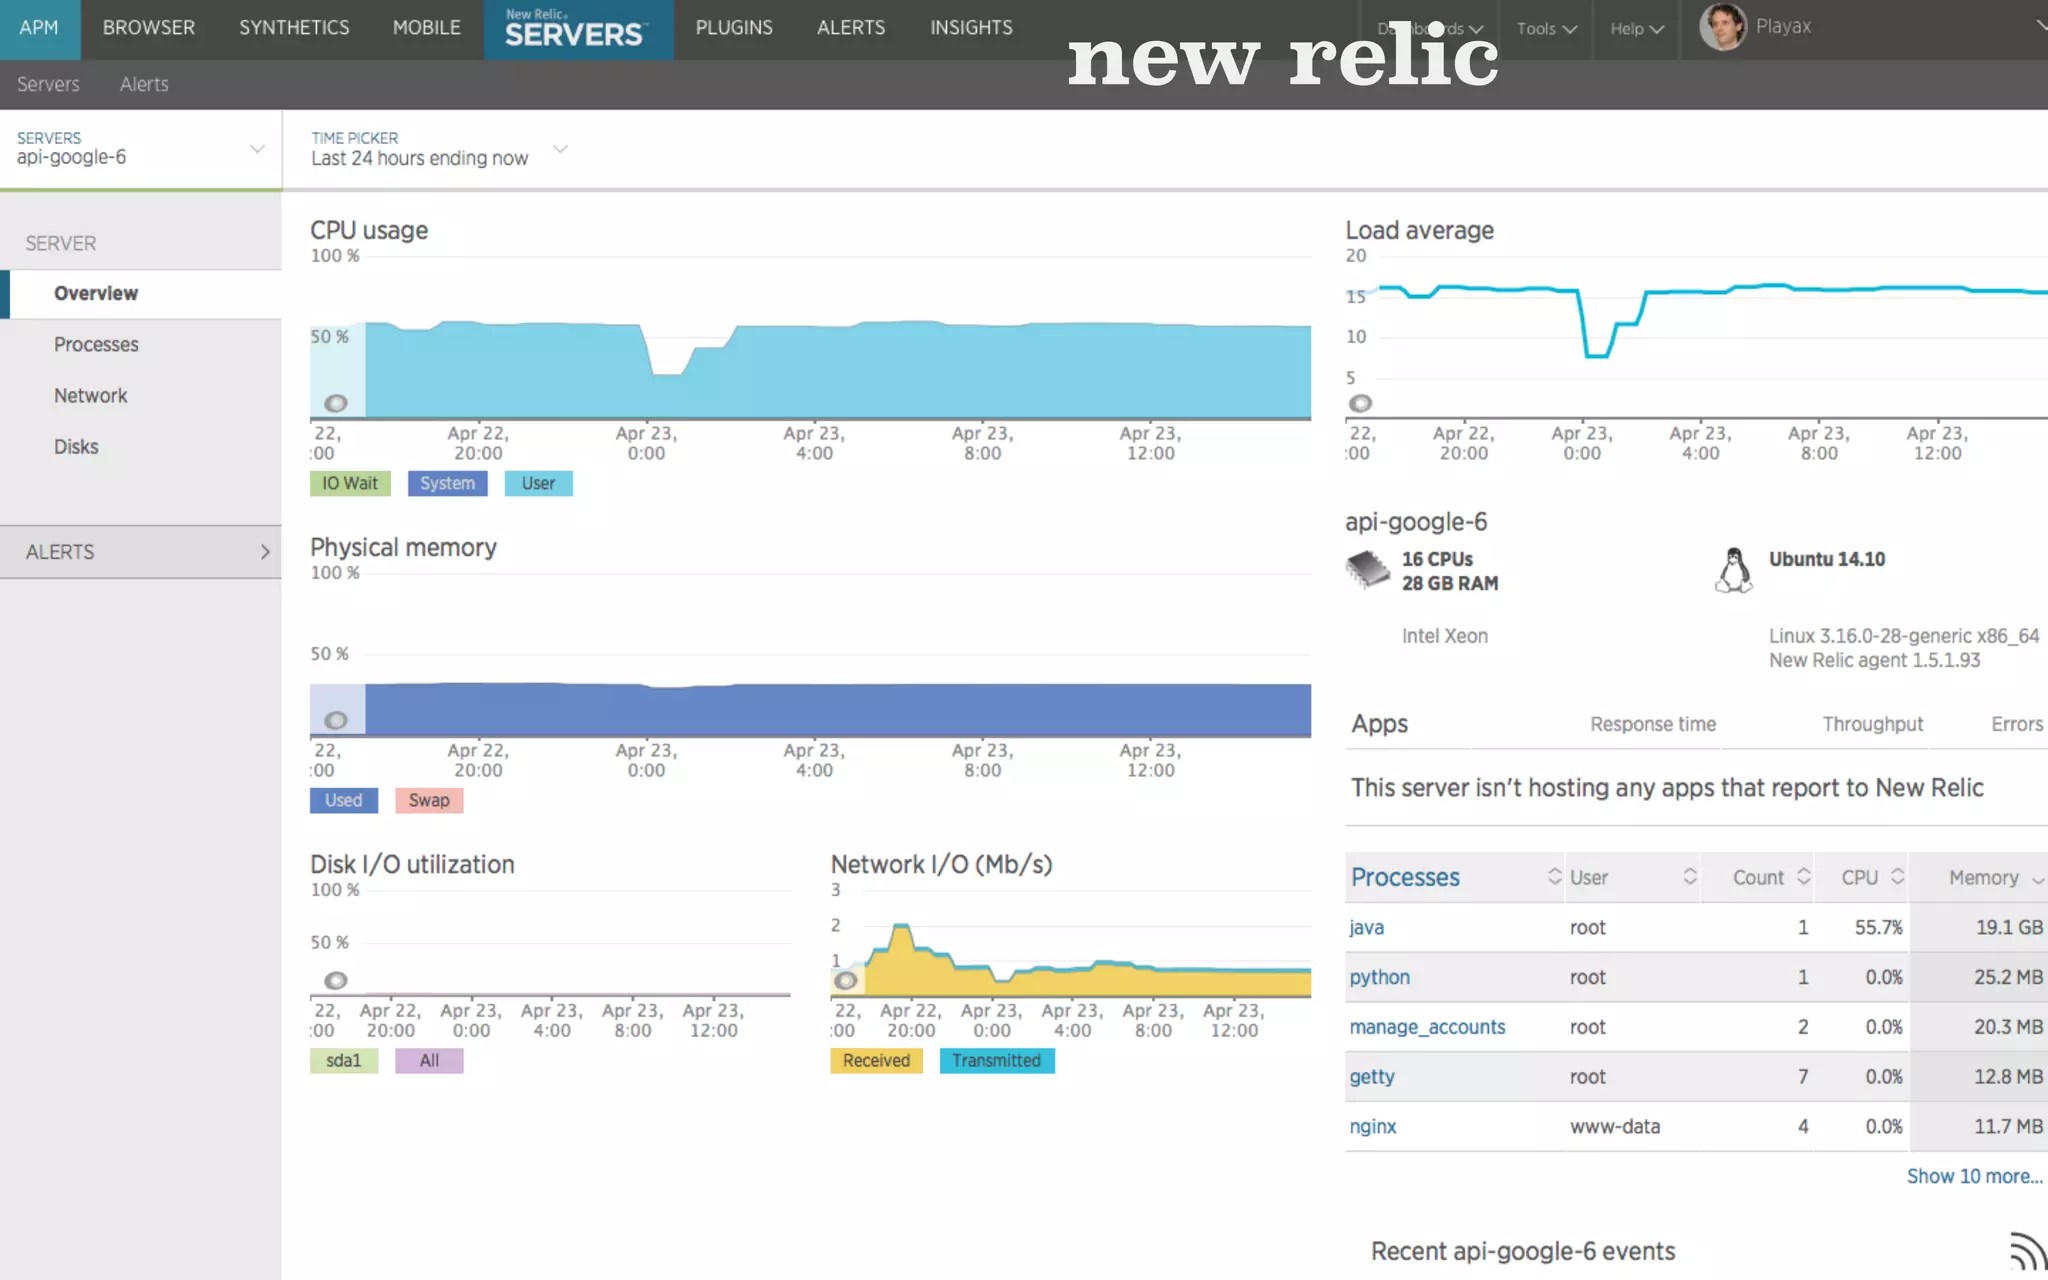
Task: Open the Servers sub-navigation link
Action: 48,85
